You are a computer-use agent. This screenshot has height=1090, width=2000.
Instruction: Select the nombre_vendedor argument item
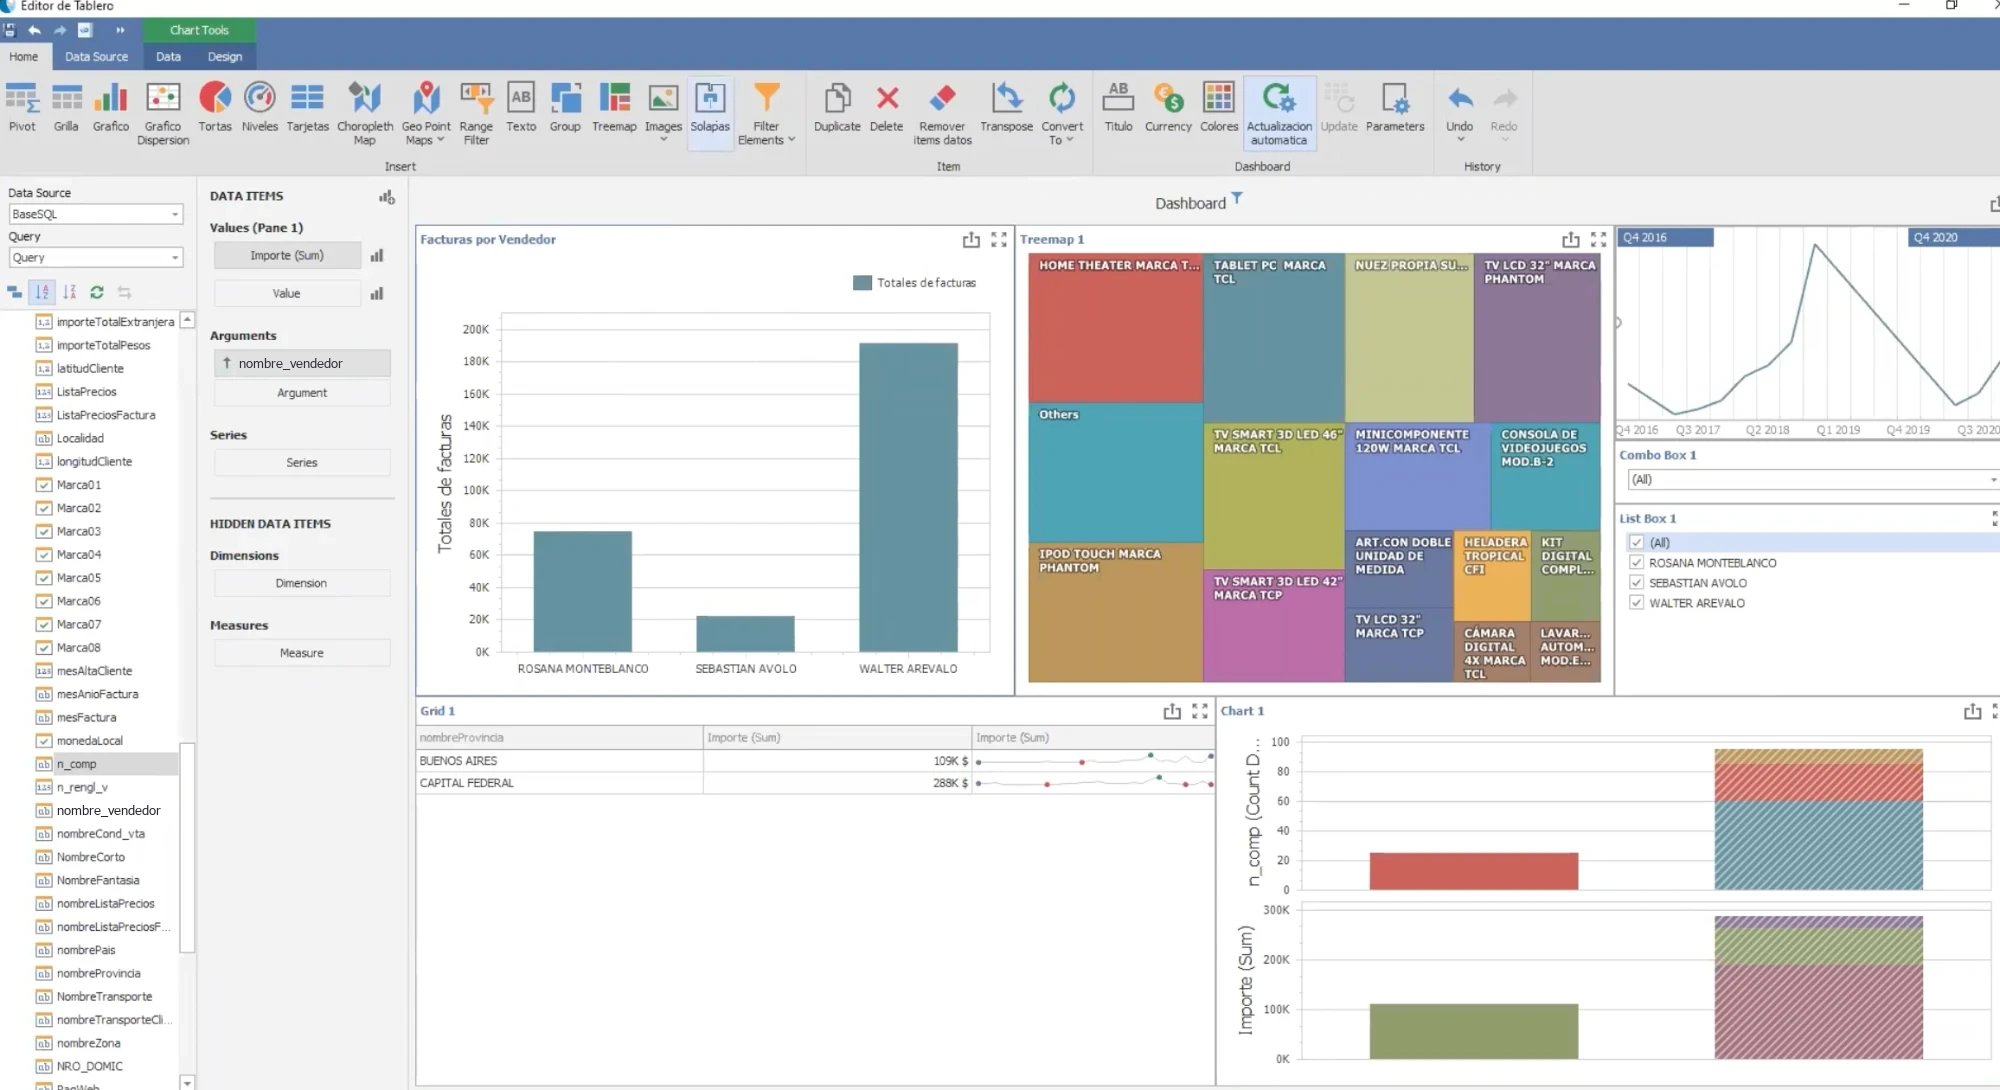(302, 363)
